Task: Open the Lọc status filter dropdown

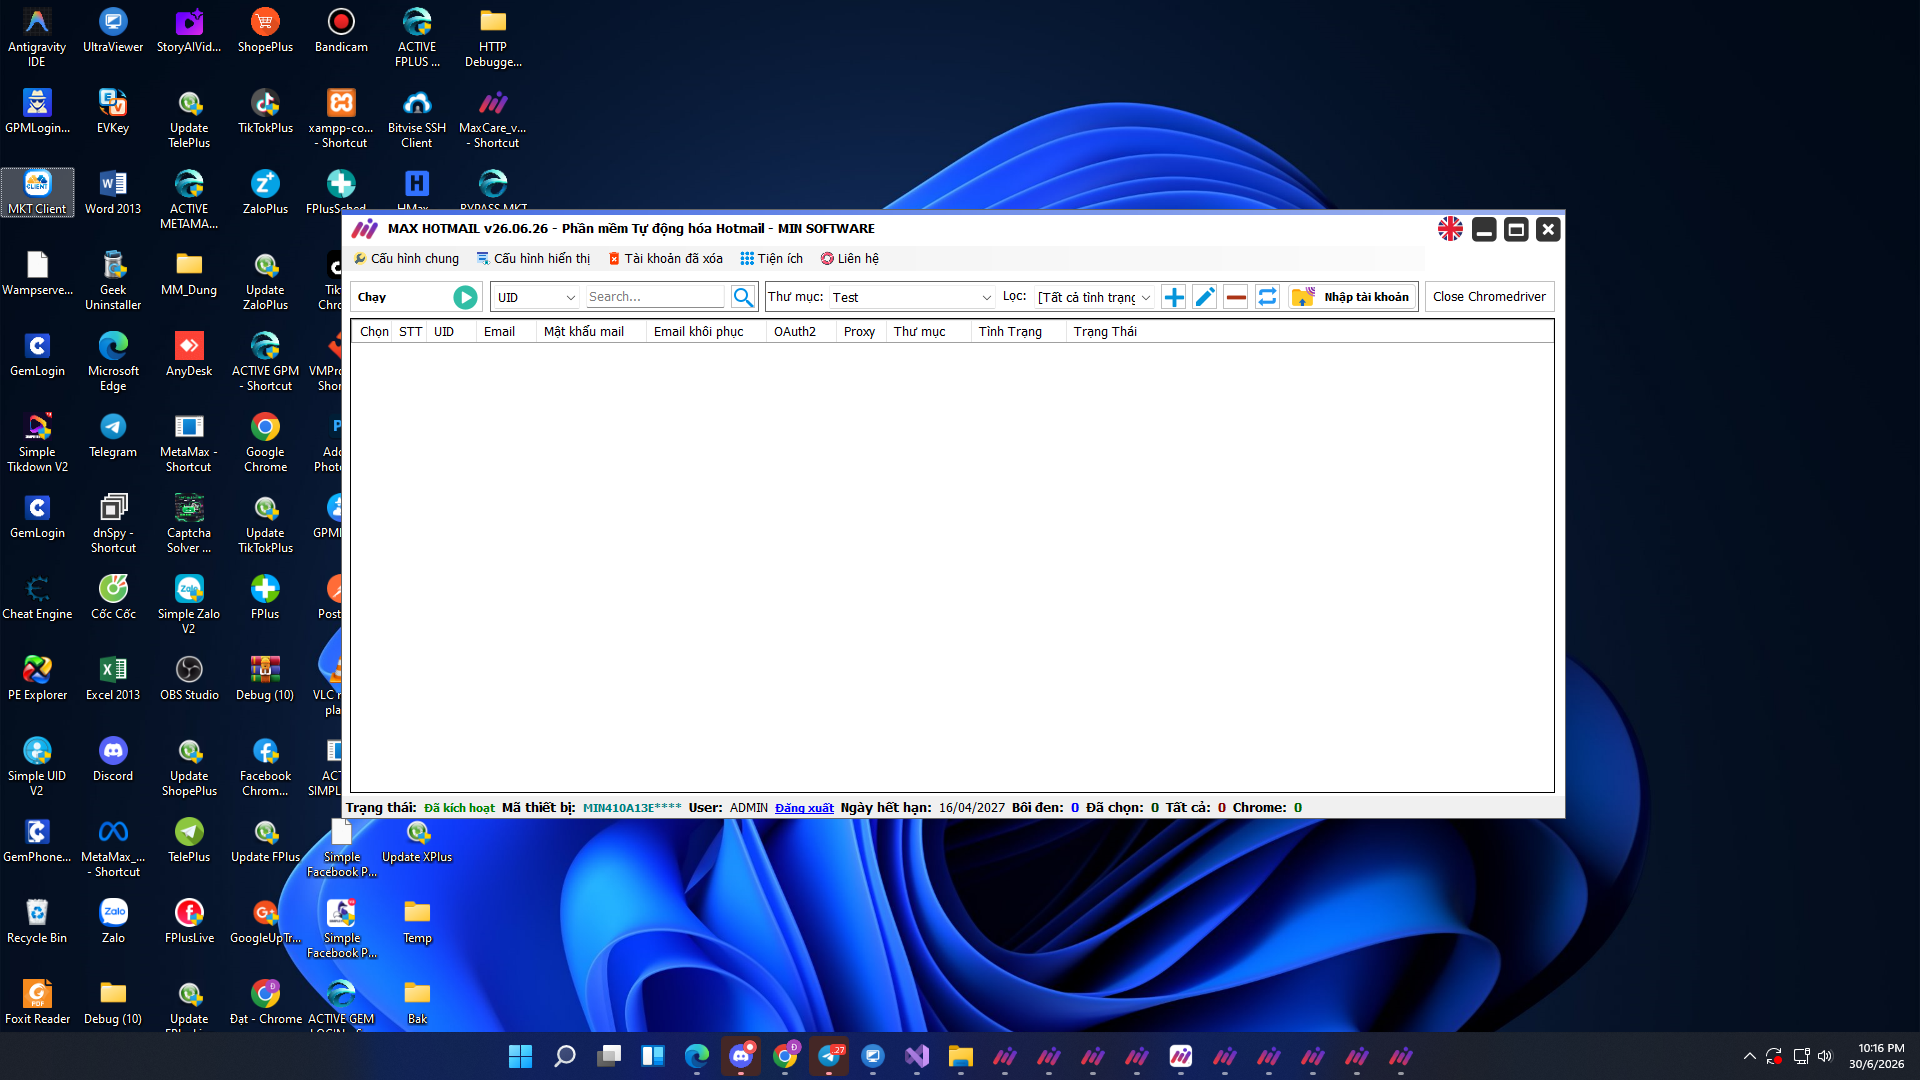Action: point(1094,297)
